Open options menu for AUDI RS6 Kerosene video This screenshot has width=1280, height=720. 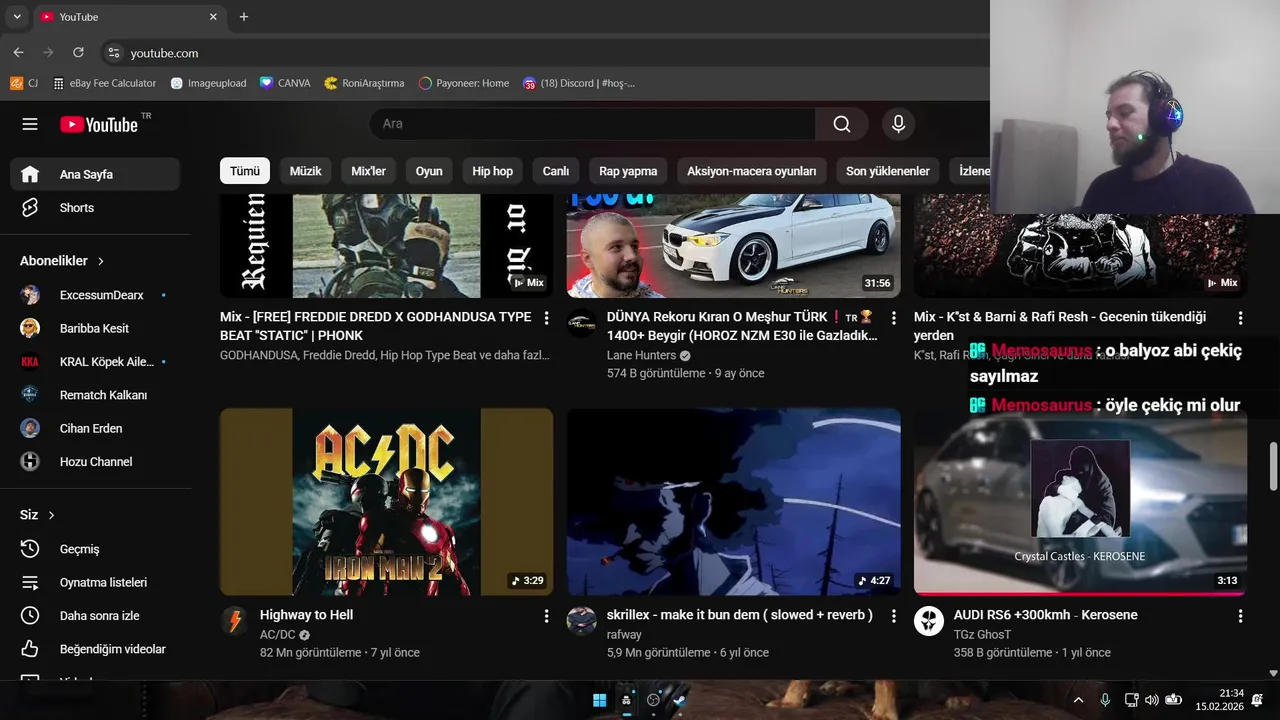pos(1240,616)
